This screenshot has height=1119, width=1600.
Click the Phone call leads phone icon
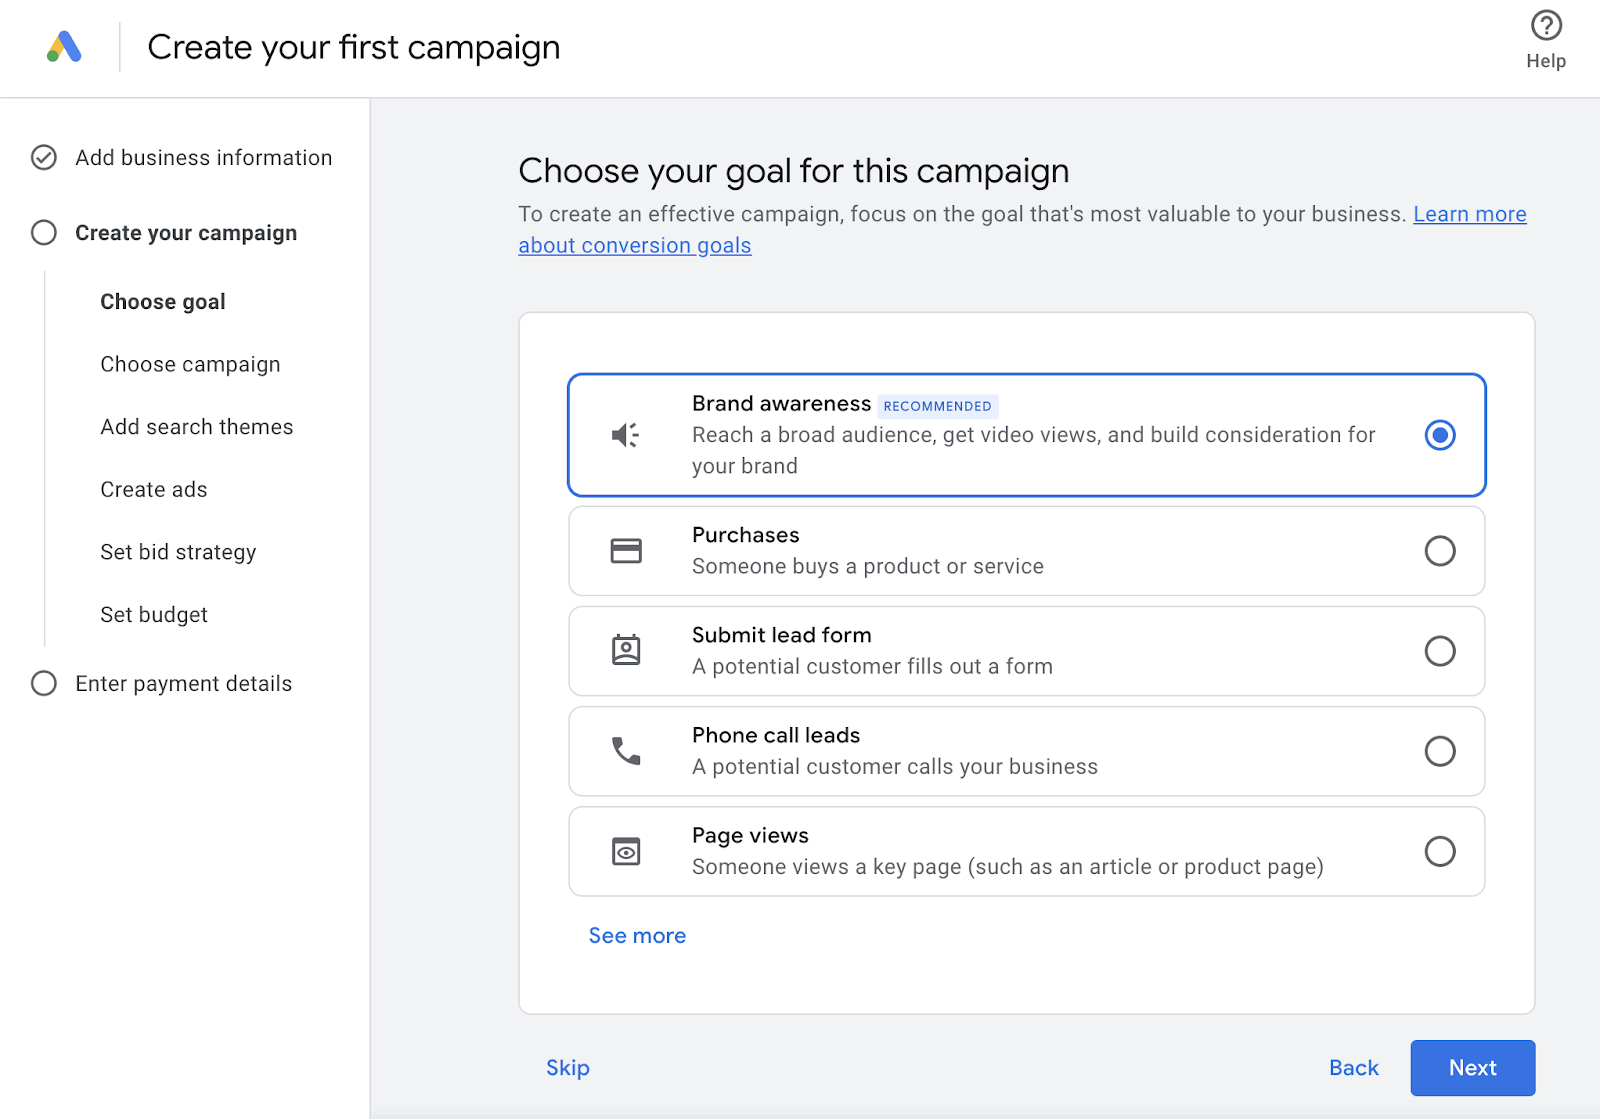point(625,751)
